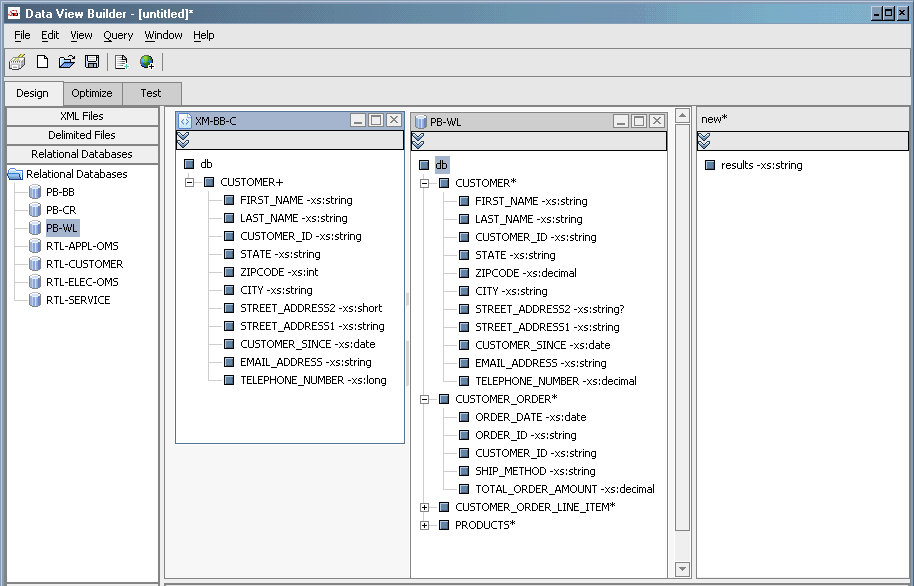This screenshot has height=586, width=914.
Task: Click scroll down arrow in design area
Action: point(682,569)
